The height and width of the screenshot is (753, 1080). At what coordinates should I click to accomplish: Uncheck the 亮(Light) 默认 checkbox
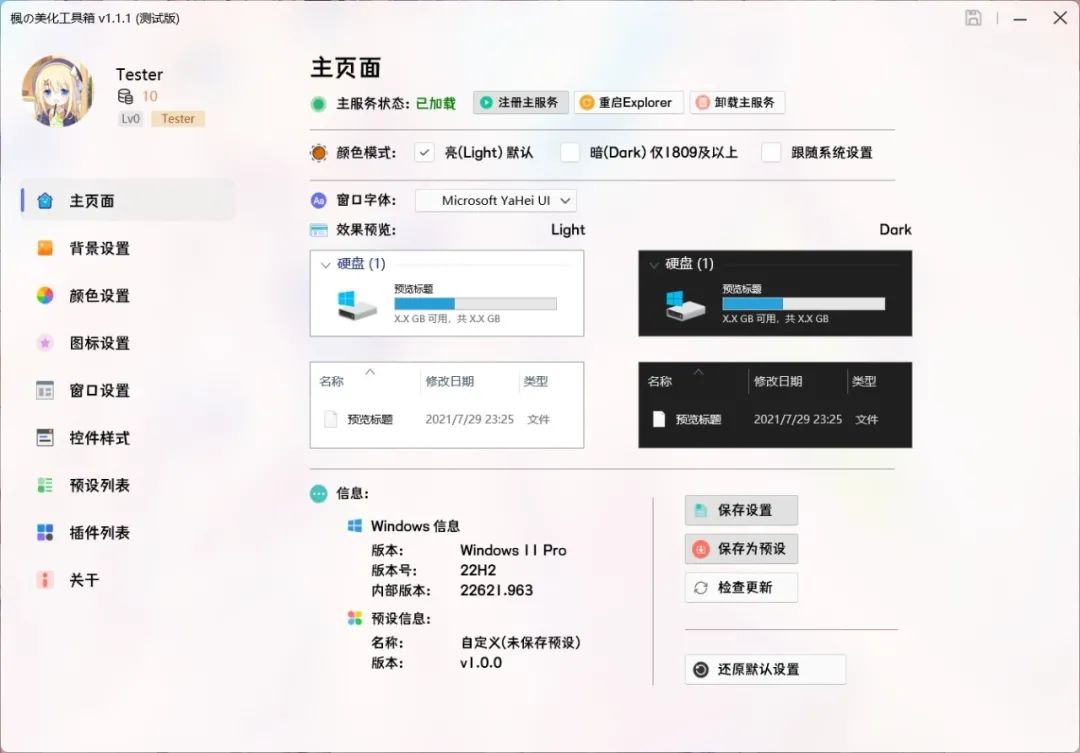click(425, 153)
